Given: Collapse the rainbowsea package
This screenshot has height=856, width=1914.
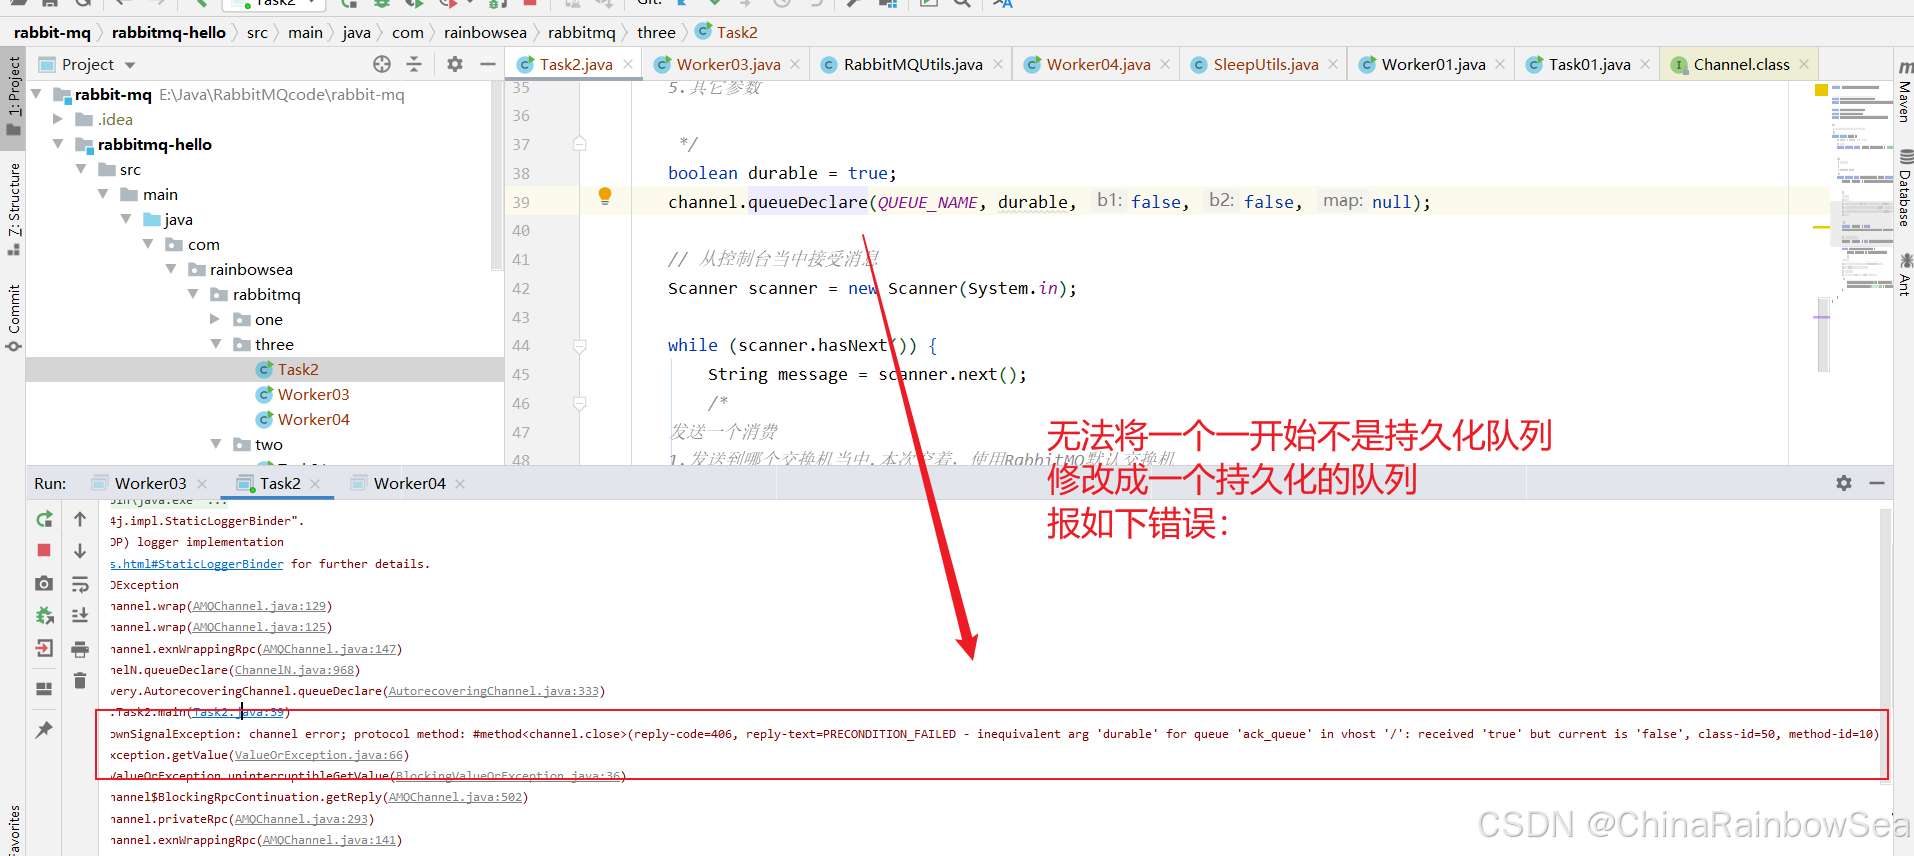Looking at the screenshot, I should click(171, 269).
